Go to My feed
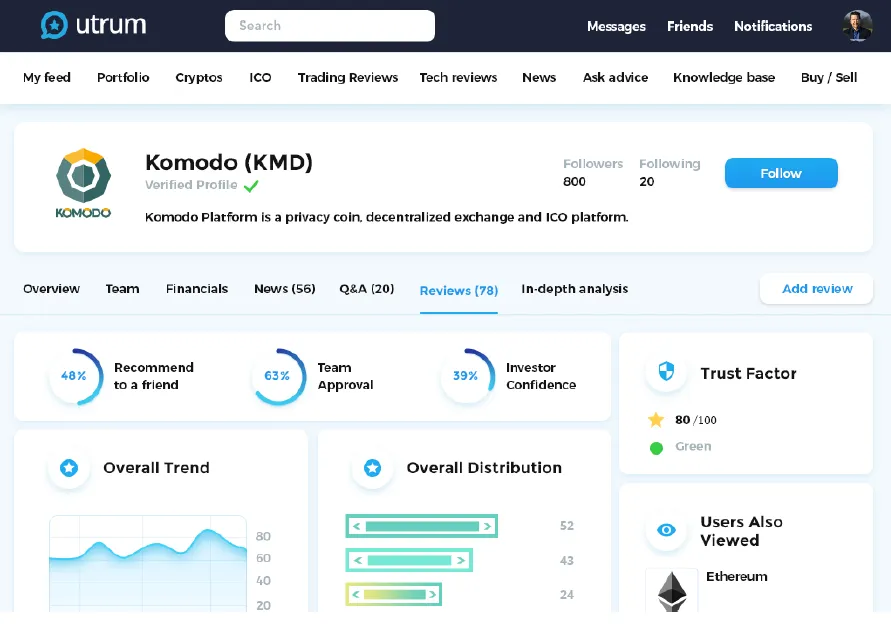891x631 pixels. tap(47, 77)
